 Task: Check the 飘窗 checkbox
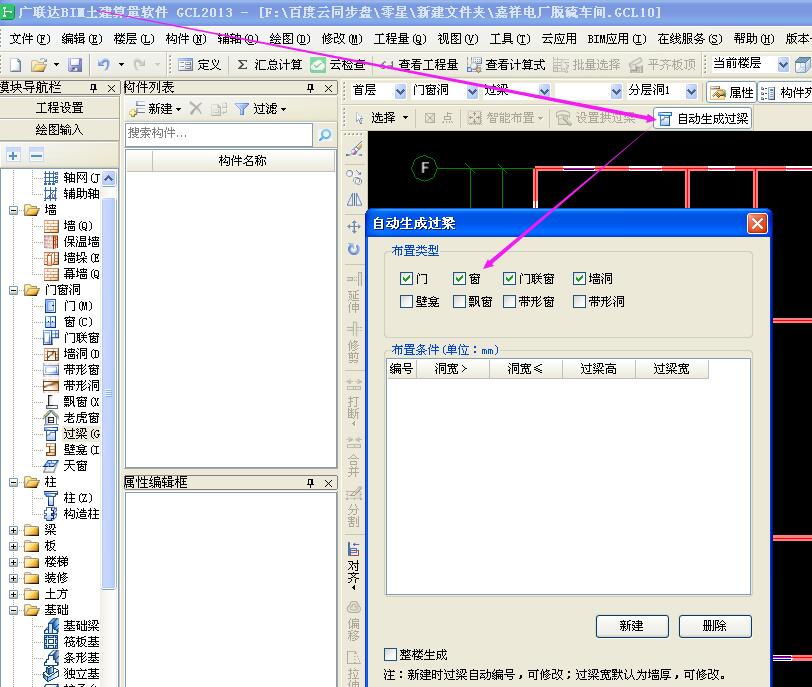coord(459,301)
